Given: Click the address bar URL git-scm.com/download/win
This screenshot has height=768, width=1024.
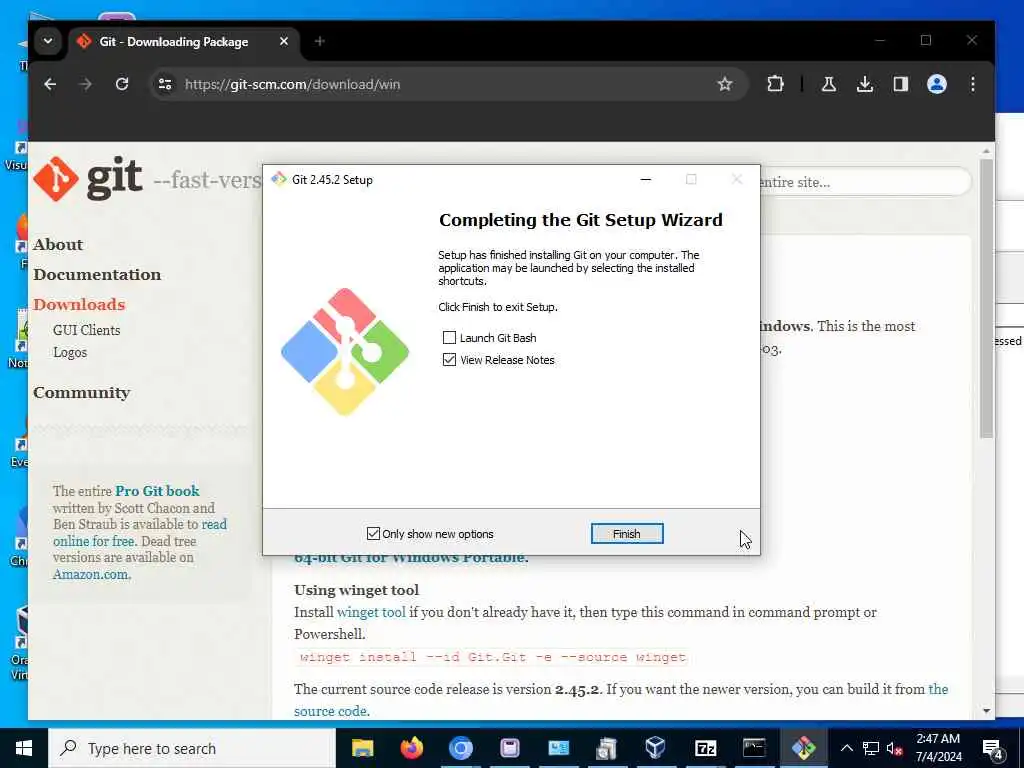Looking at the screenshot, I should click(x=292, y=84).
